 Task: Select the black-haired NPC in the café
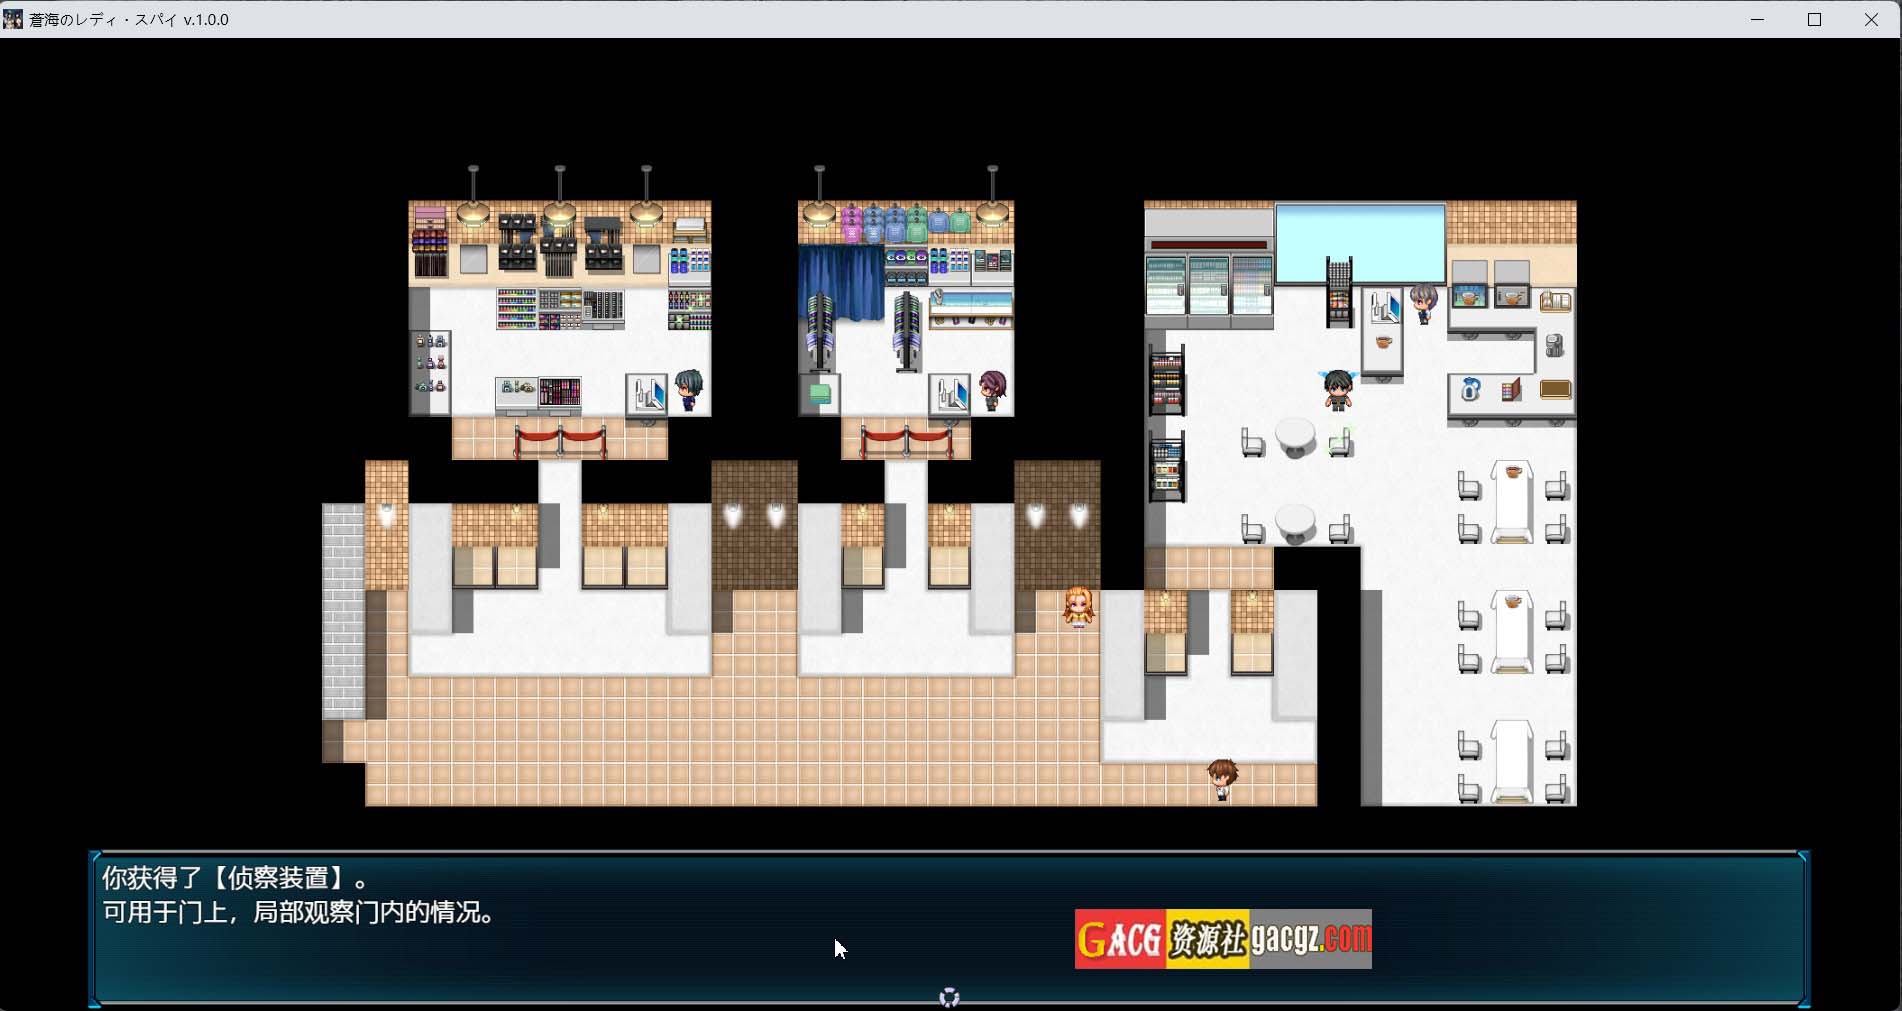click(1338, 390)
